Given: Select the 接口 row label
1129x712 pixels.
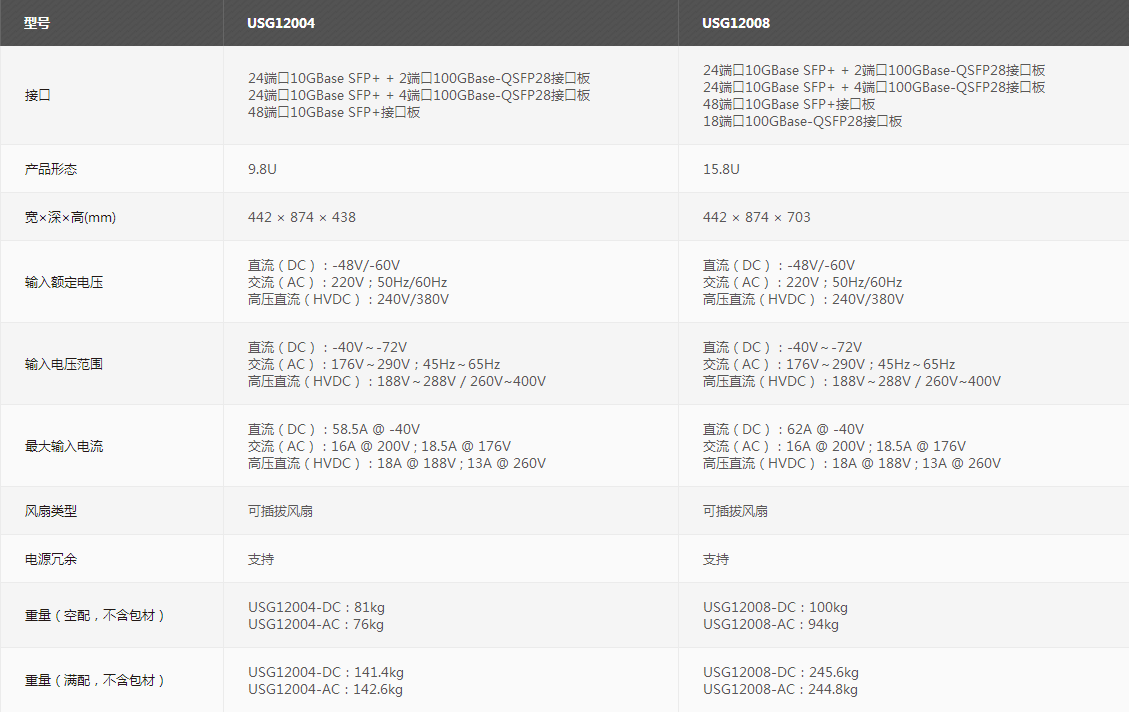Looking at the screenshot, I should coord(37,95).
